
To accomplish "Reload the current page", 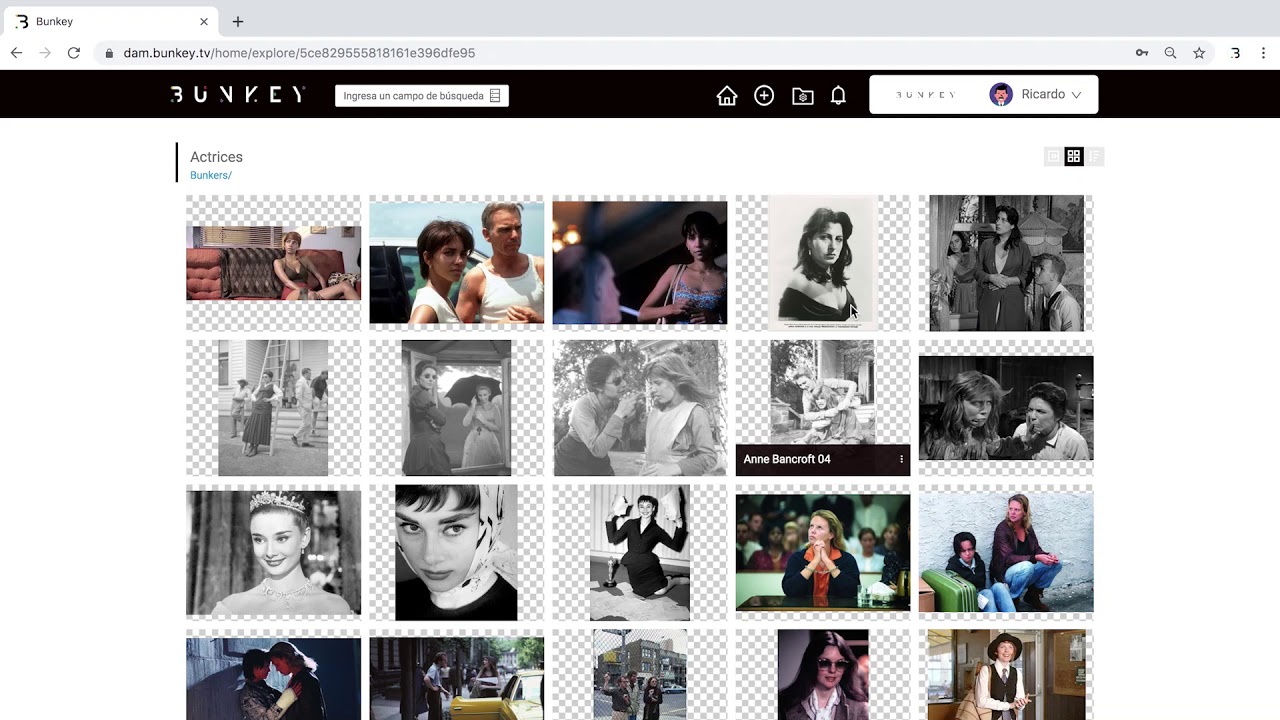I will (x=74, y=53).
